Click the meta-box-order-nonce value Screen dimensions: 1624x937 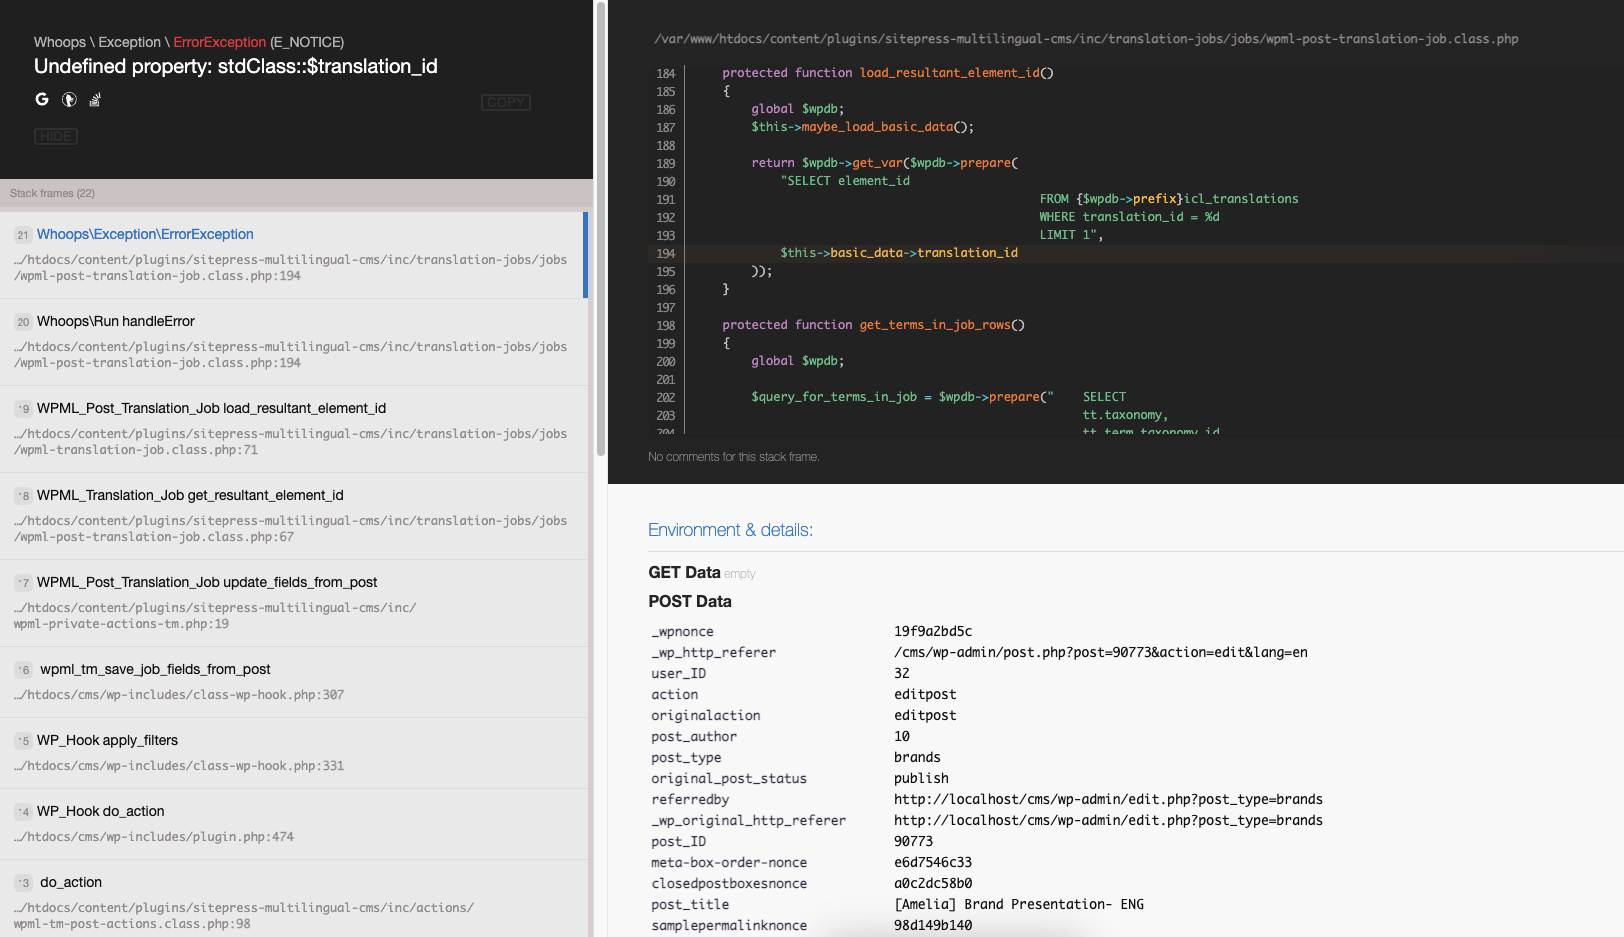933,862
